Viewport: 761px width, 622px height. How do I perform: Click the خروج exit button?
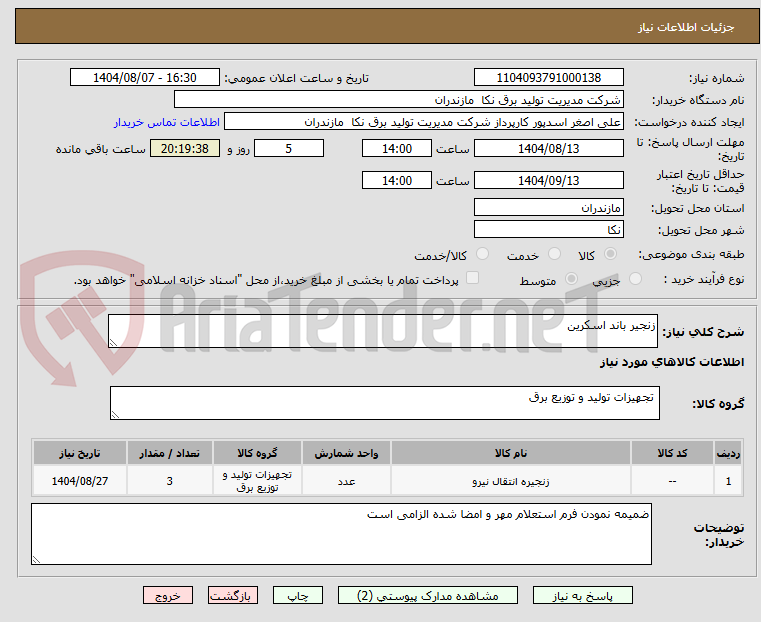click(168, 596)
